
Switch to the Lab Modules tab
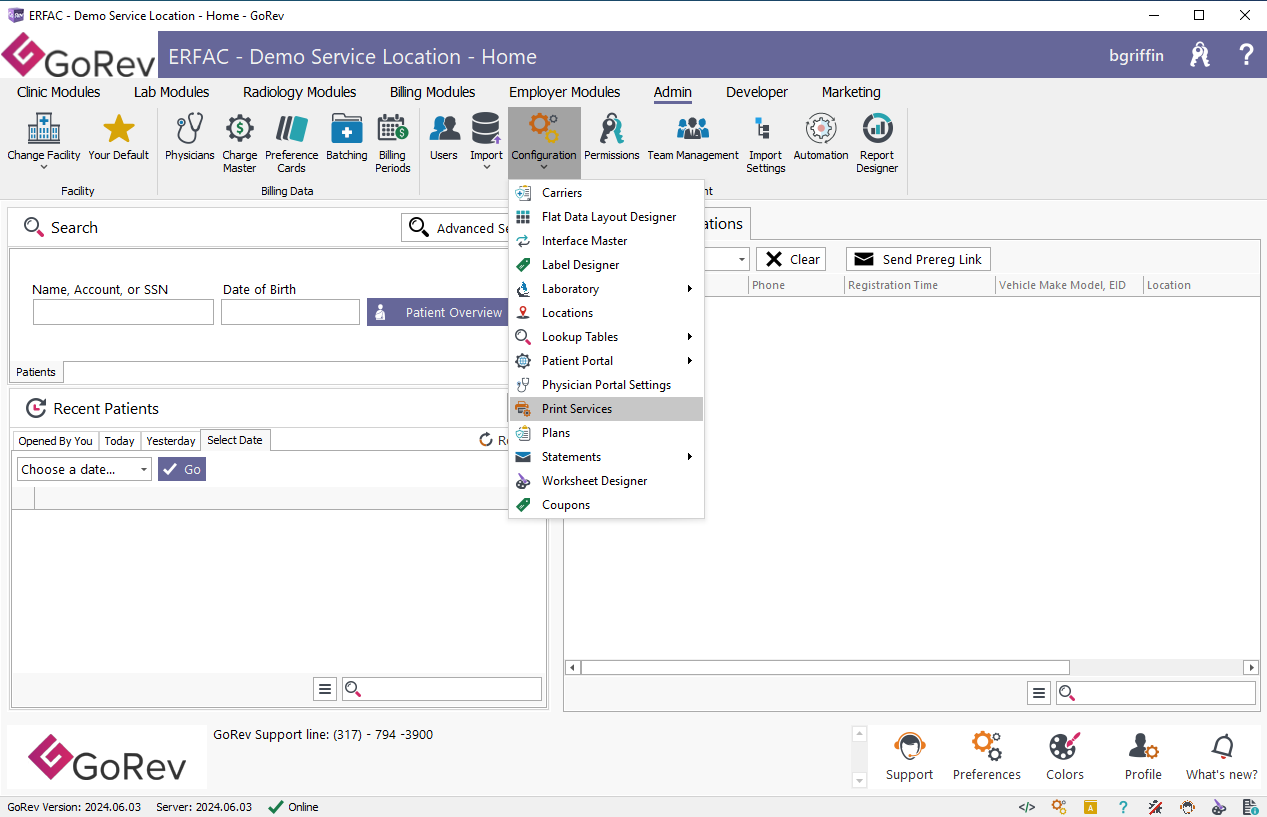(x=172, y=92)
